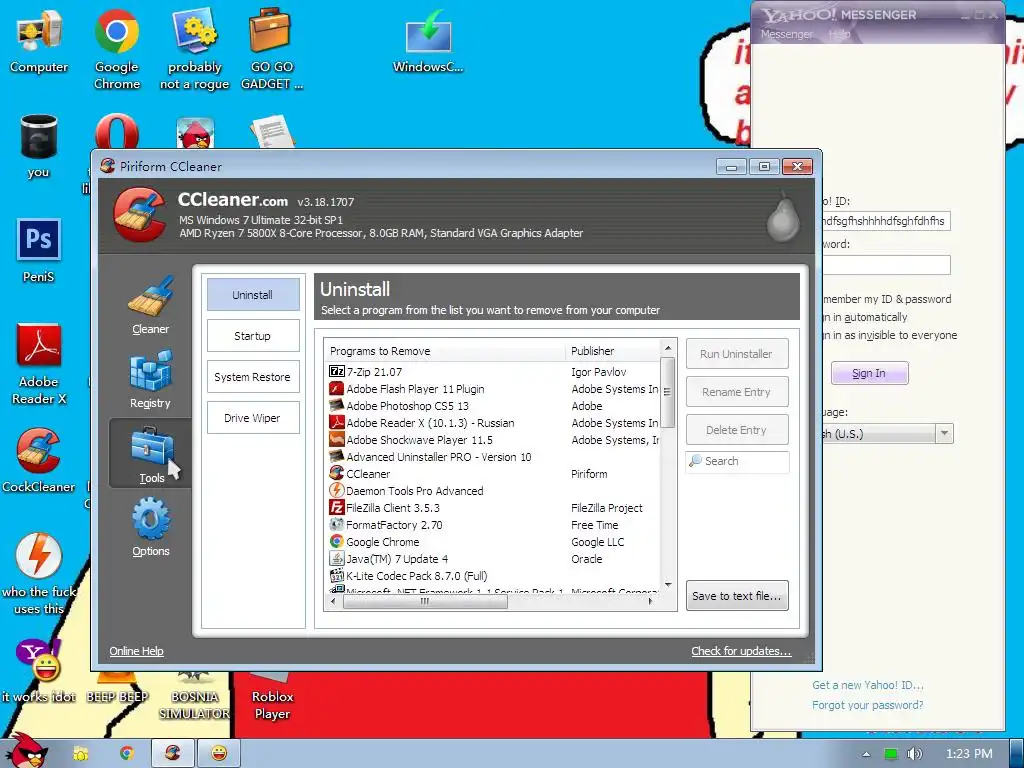
Task: Sort by the Publisher column header
Action: coord(613,351)
